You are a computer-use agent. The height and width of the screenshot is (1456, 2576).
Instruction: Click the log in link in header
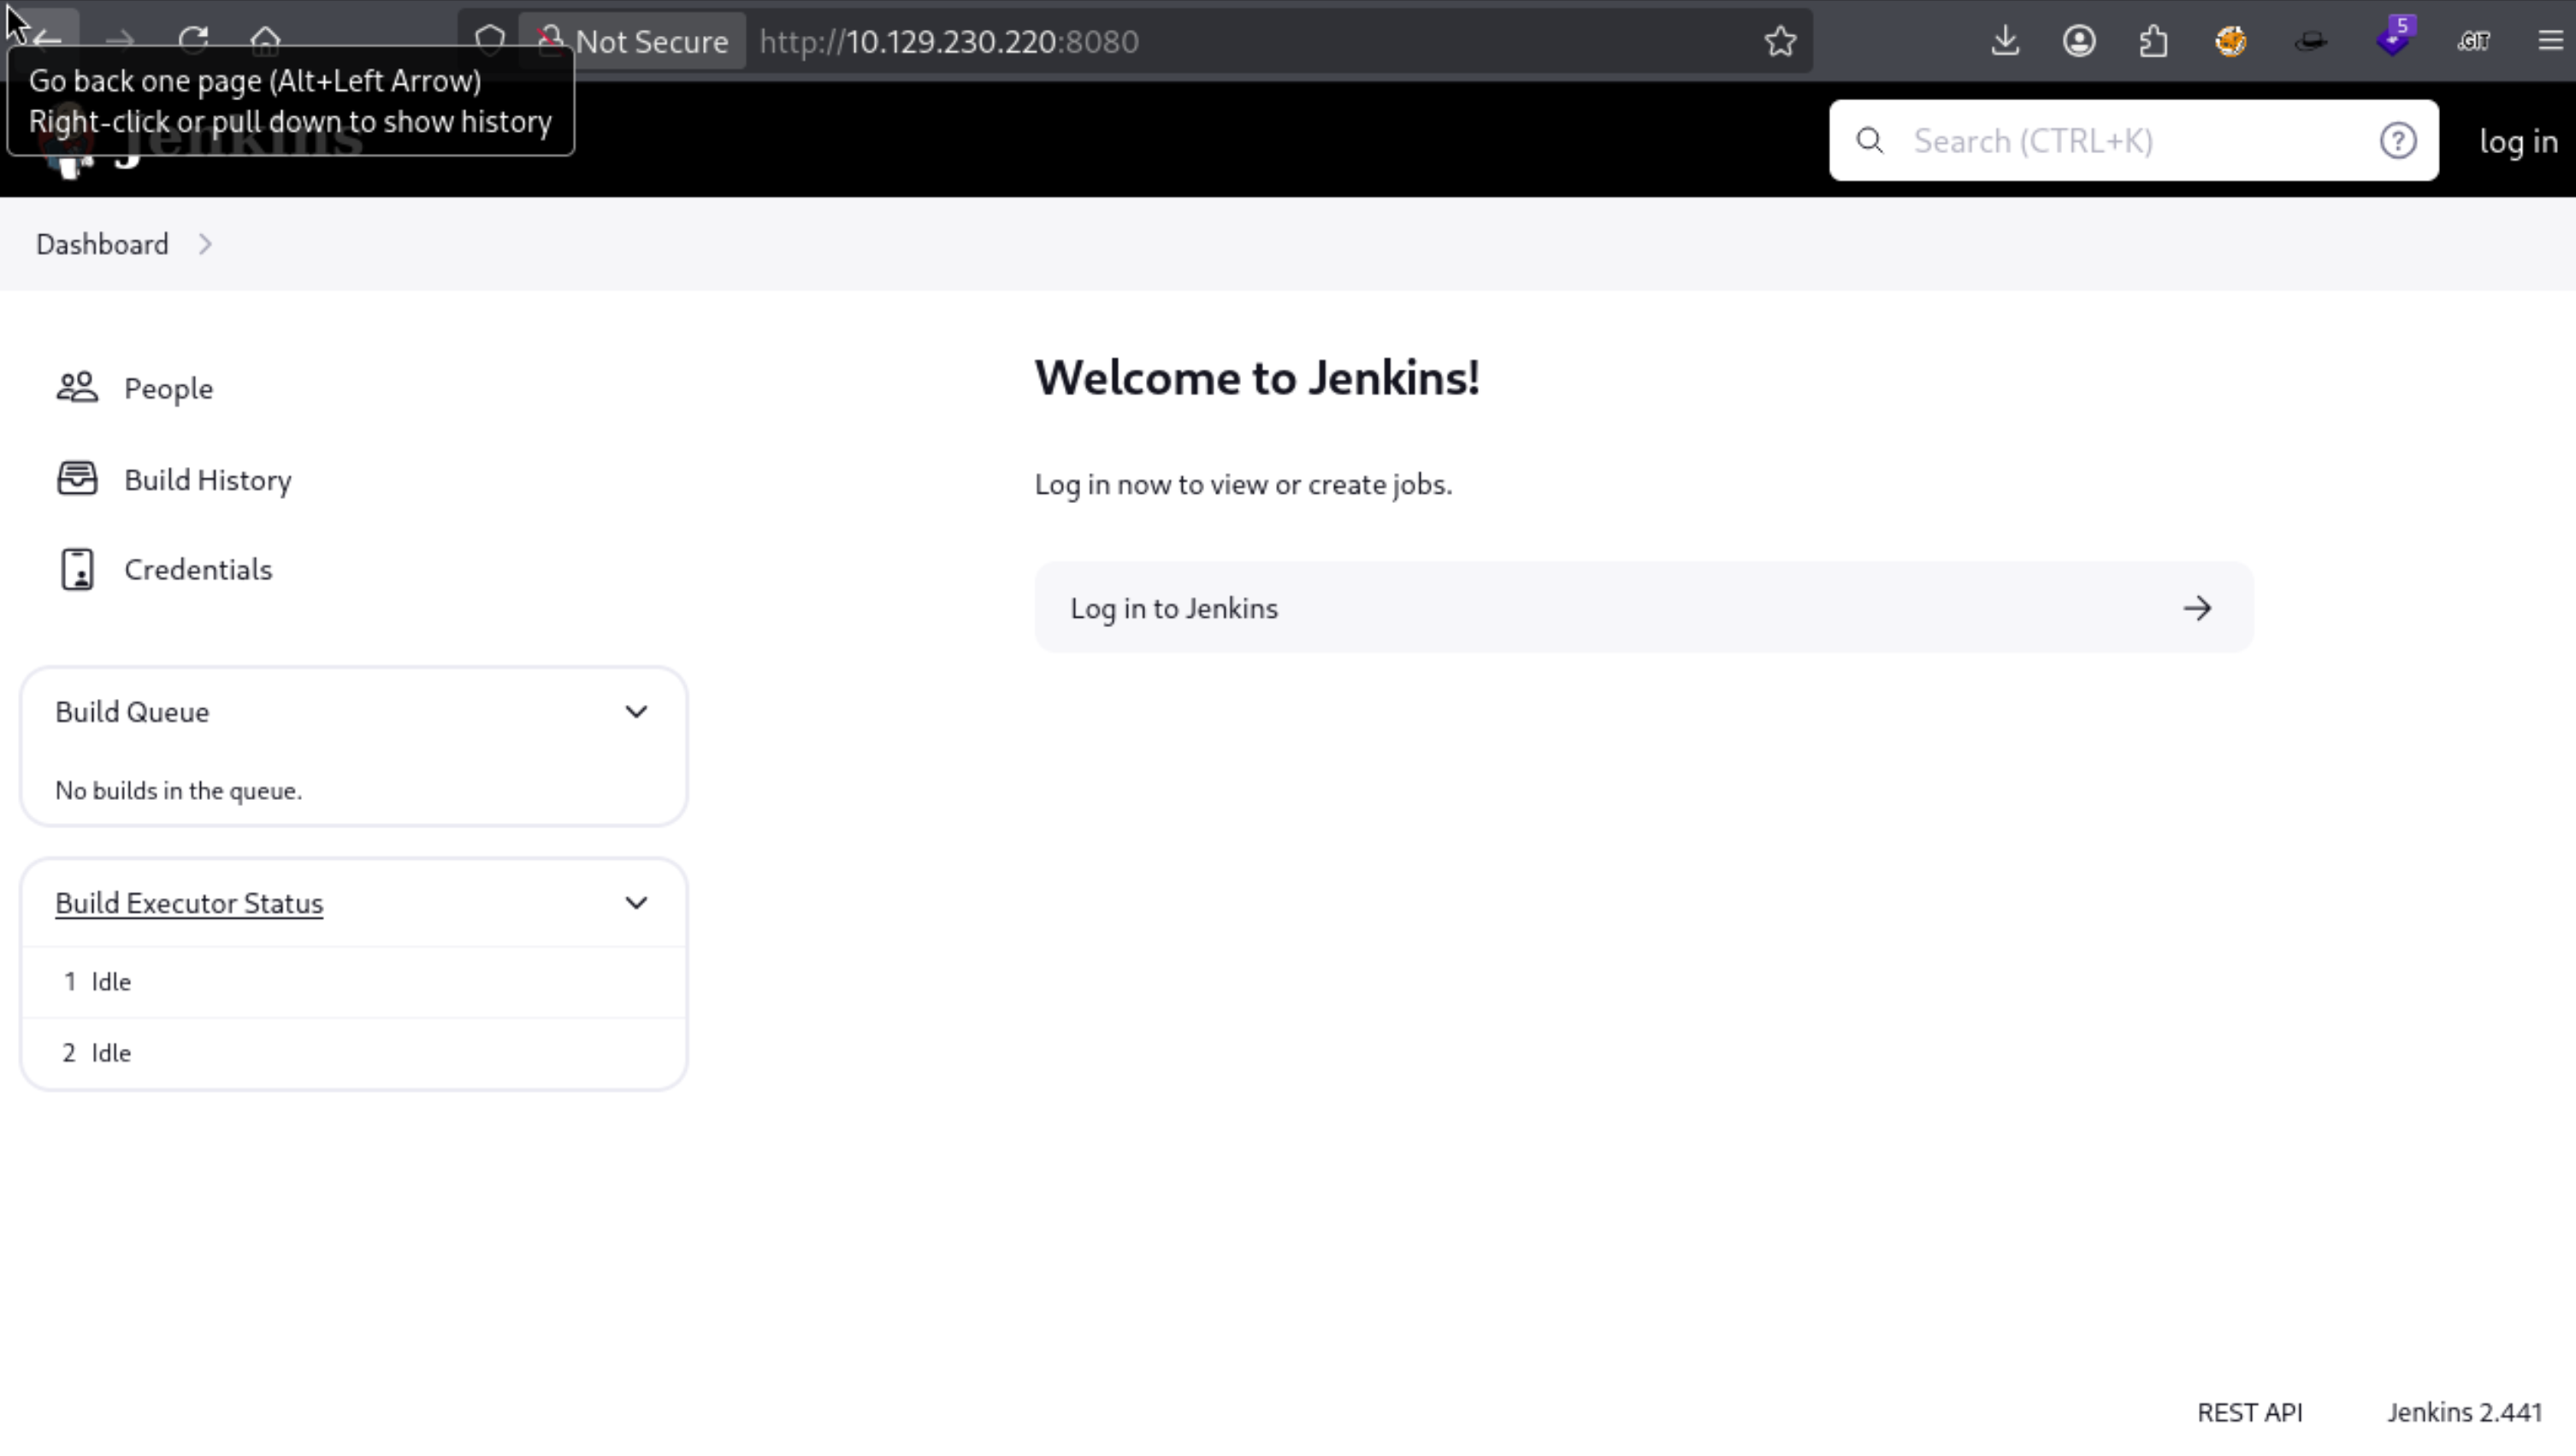point(2518,142)
